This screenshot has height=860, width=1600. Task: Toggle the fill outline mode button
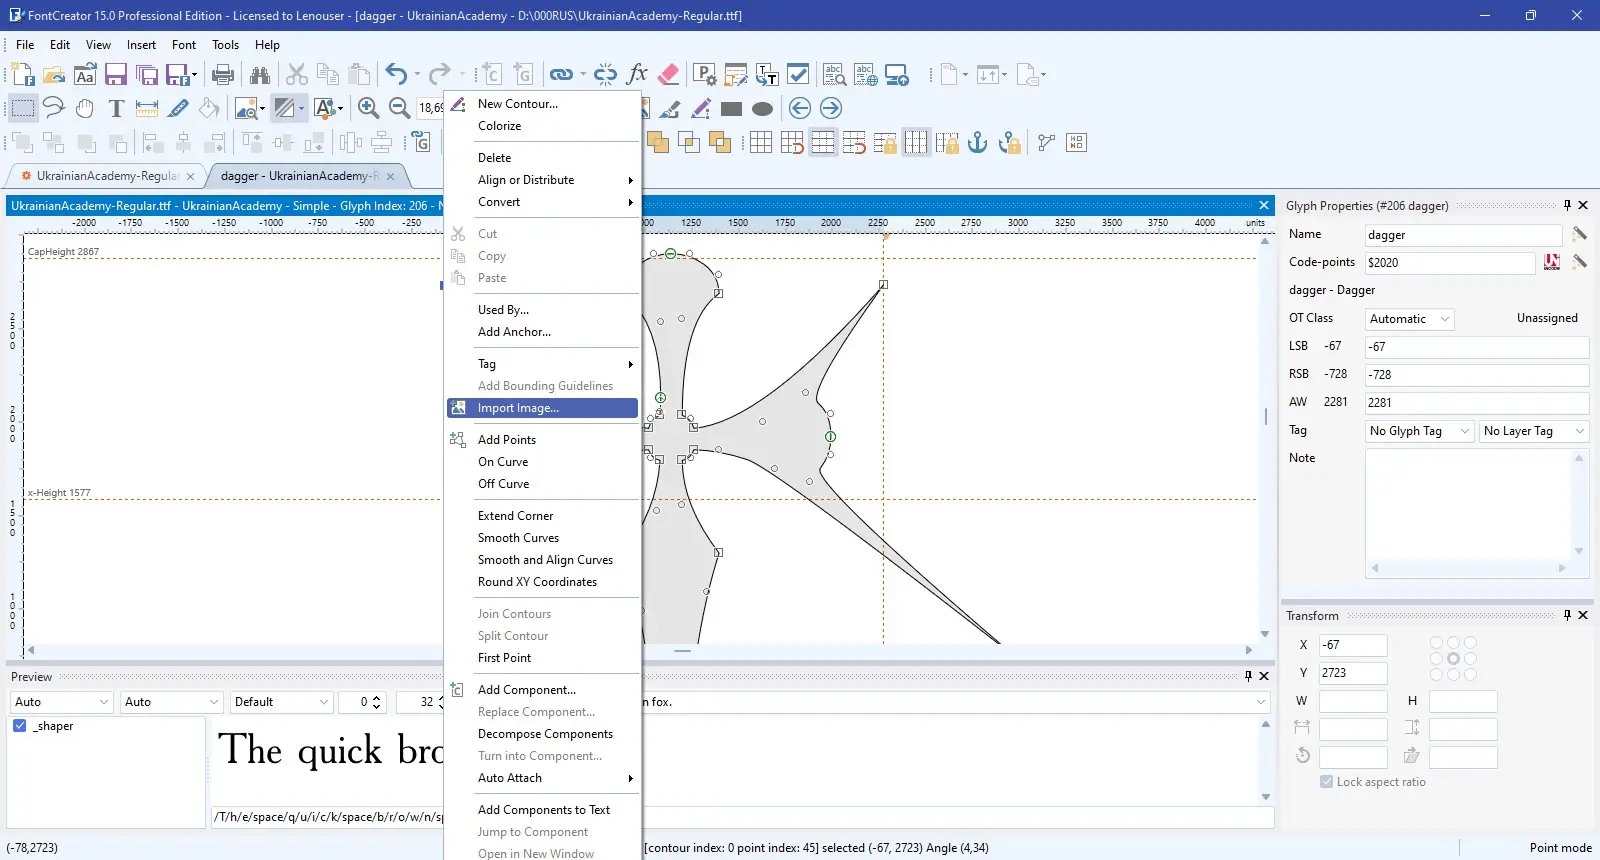(285, 108)
